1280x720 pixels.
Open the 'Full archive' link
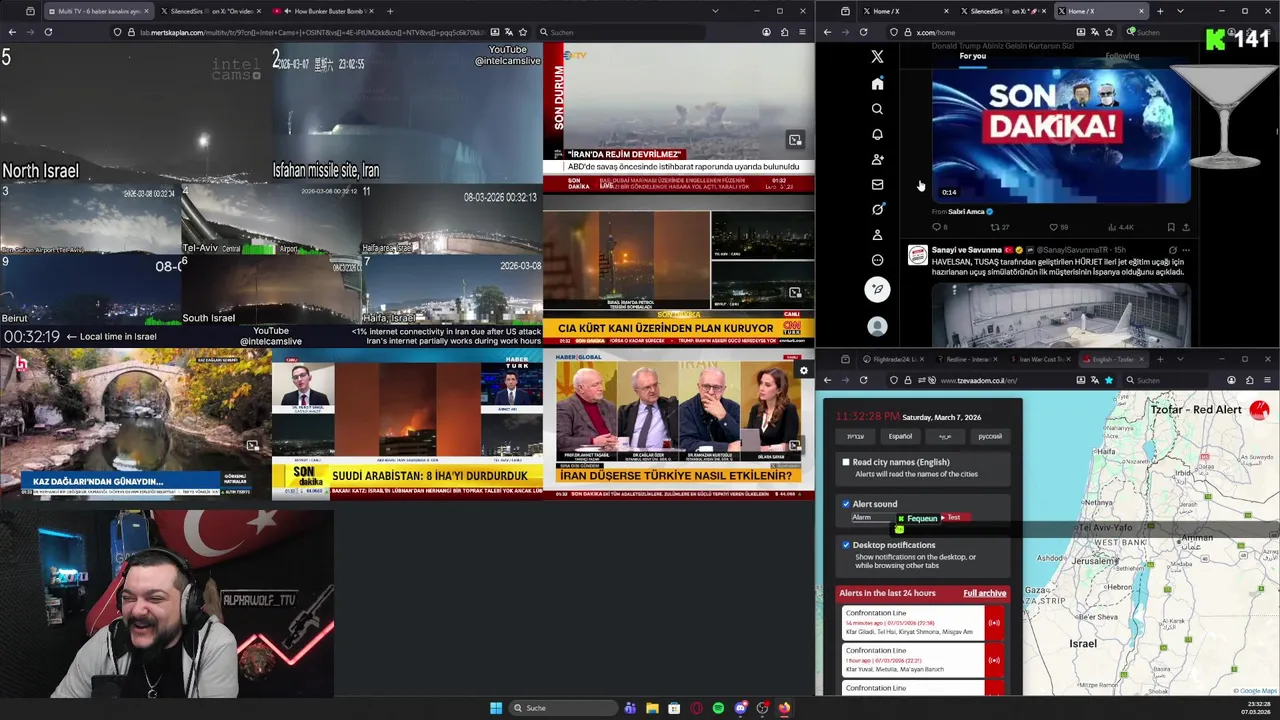(985, 593)
